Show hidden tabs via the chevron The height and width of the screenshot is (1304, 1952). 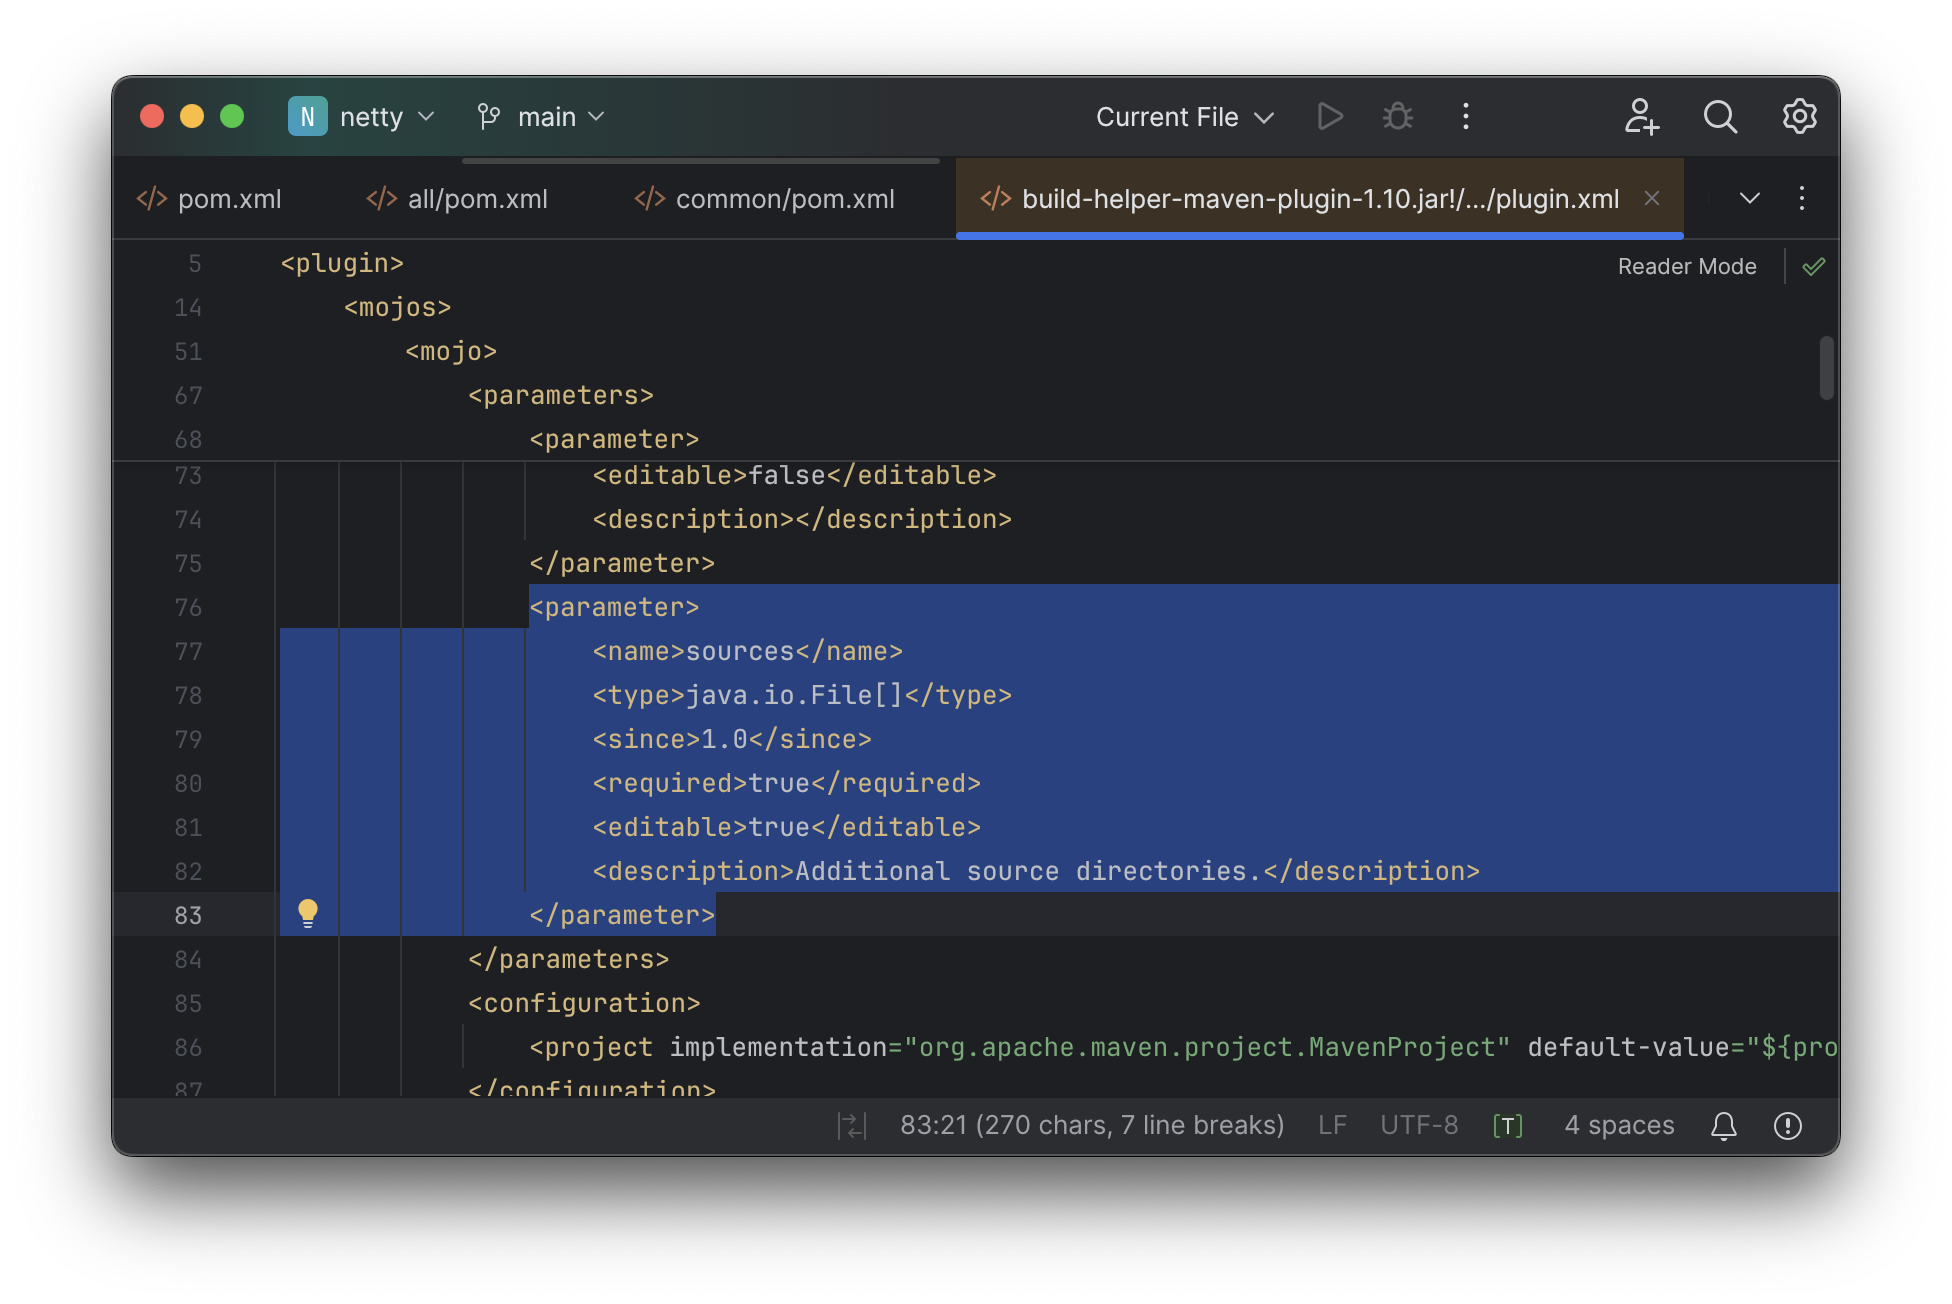point(1748,198)
